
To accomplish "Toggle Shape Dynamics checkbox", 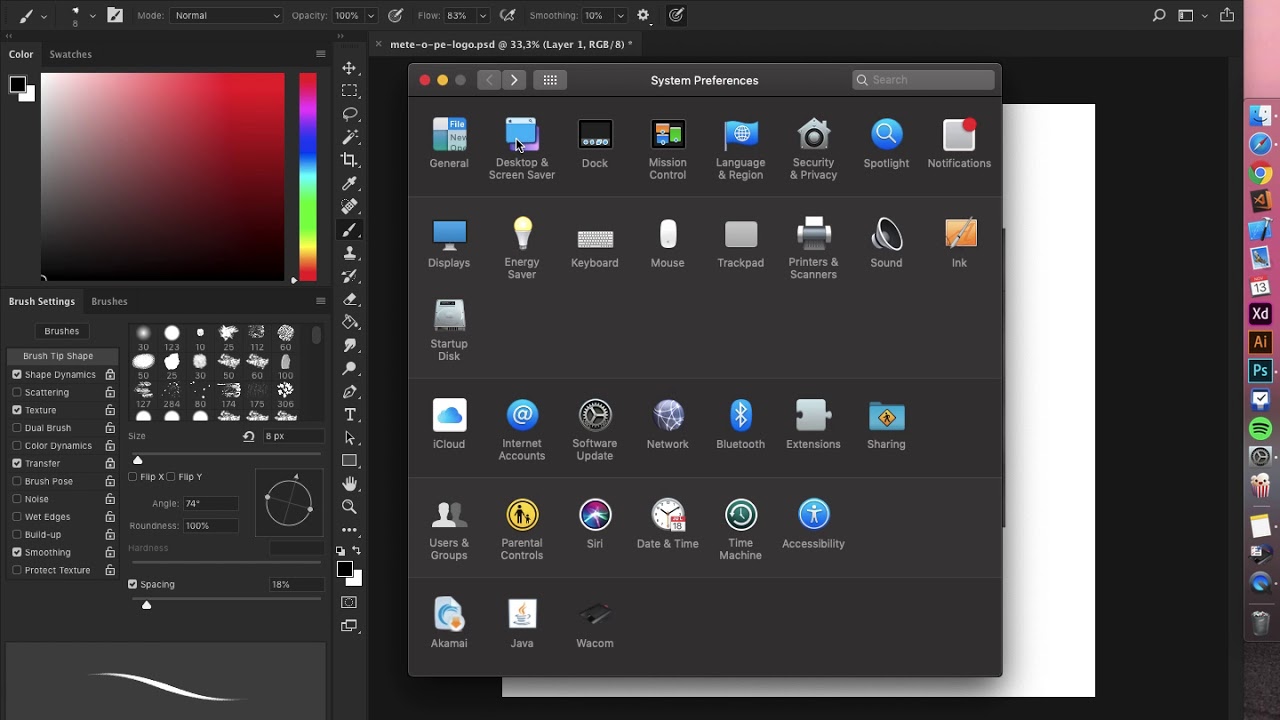I will 17,374.
